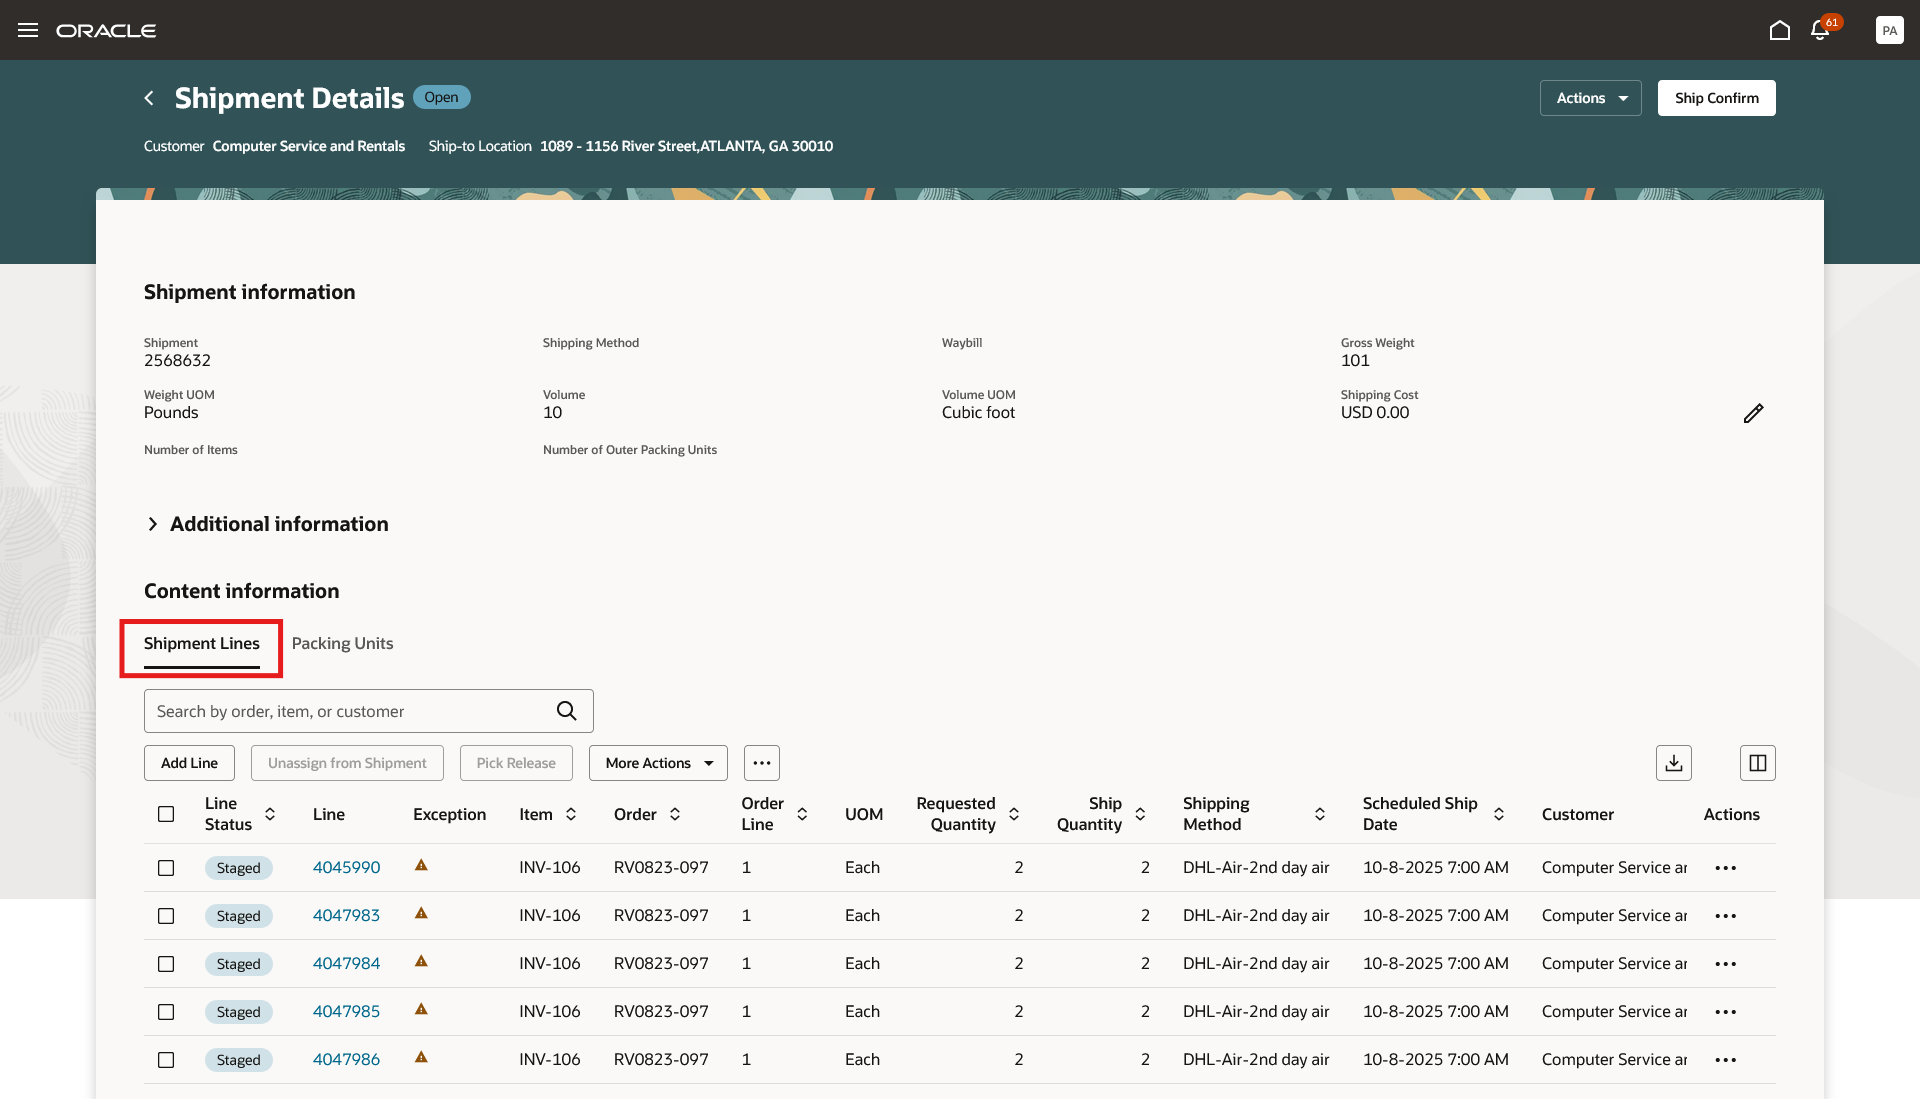1920x1099 pixels.
Task: Open the hamburger navigation menu
Action: click(28, 30)
